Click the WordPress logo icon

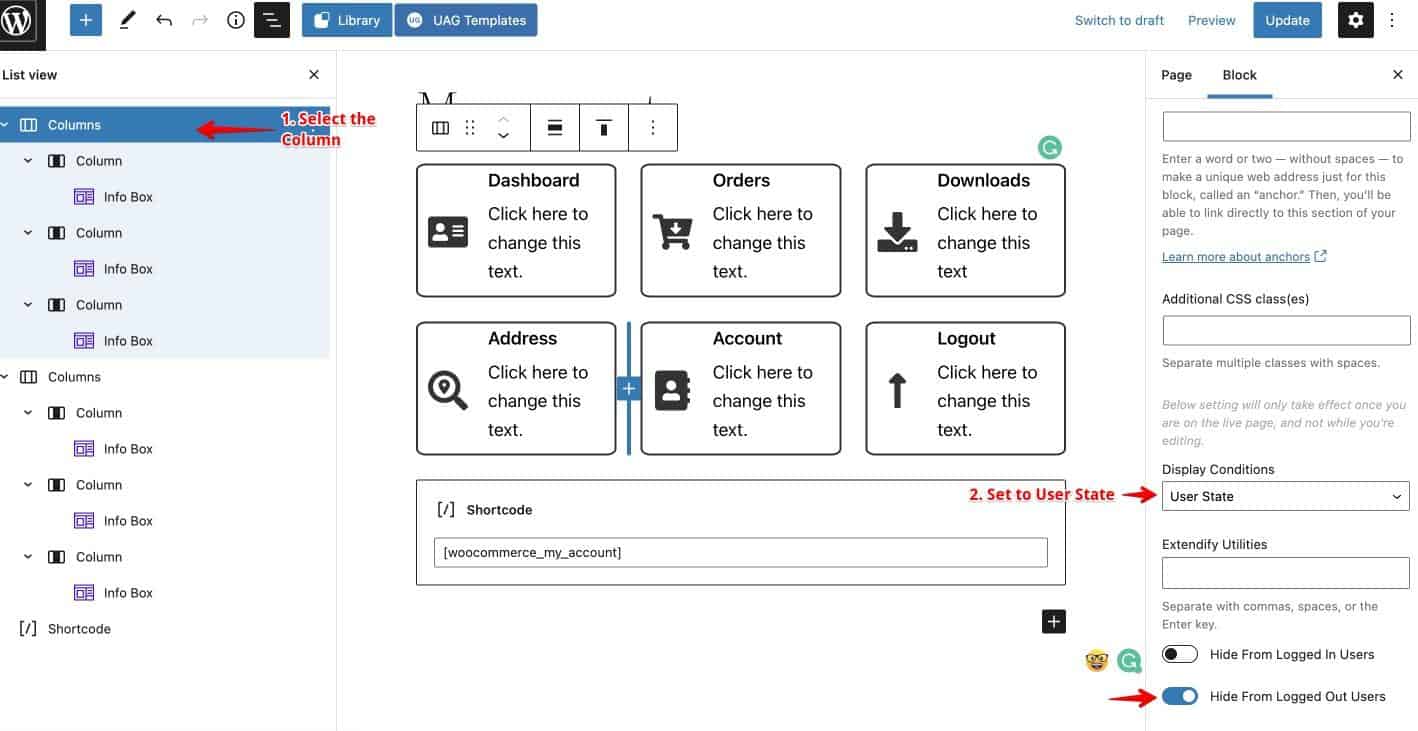pos(18,20)
